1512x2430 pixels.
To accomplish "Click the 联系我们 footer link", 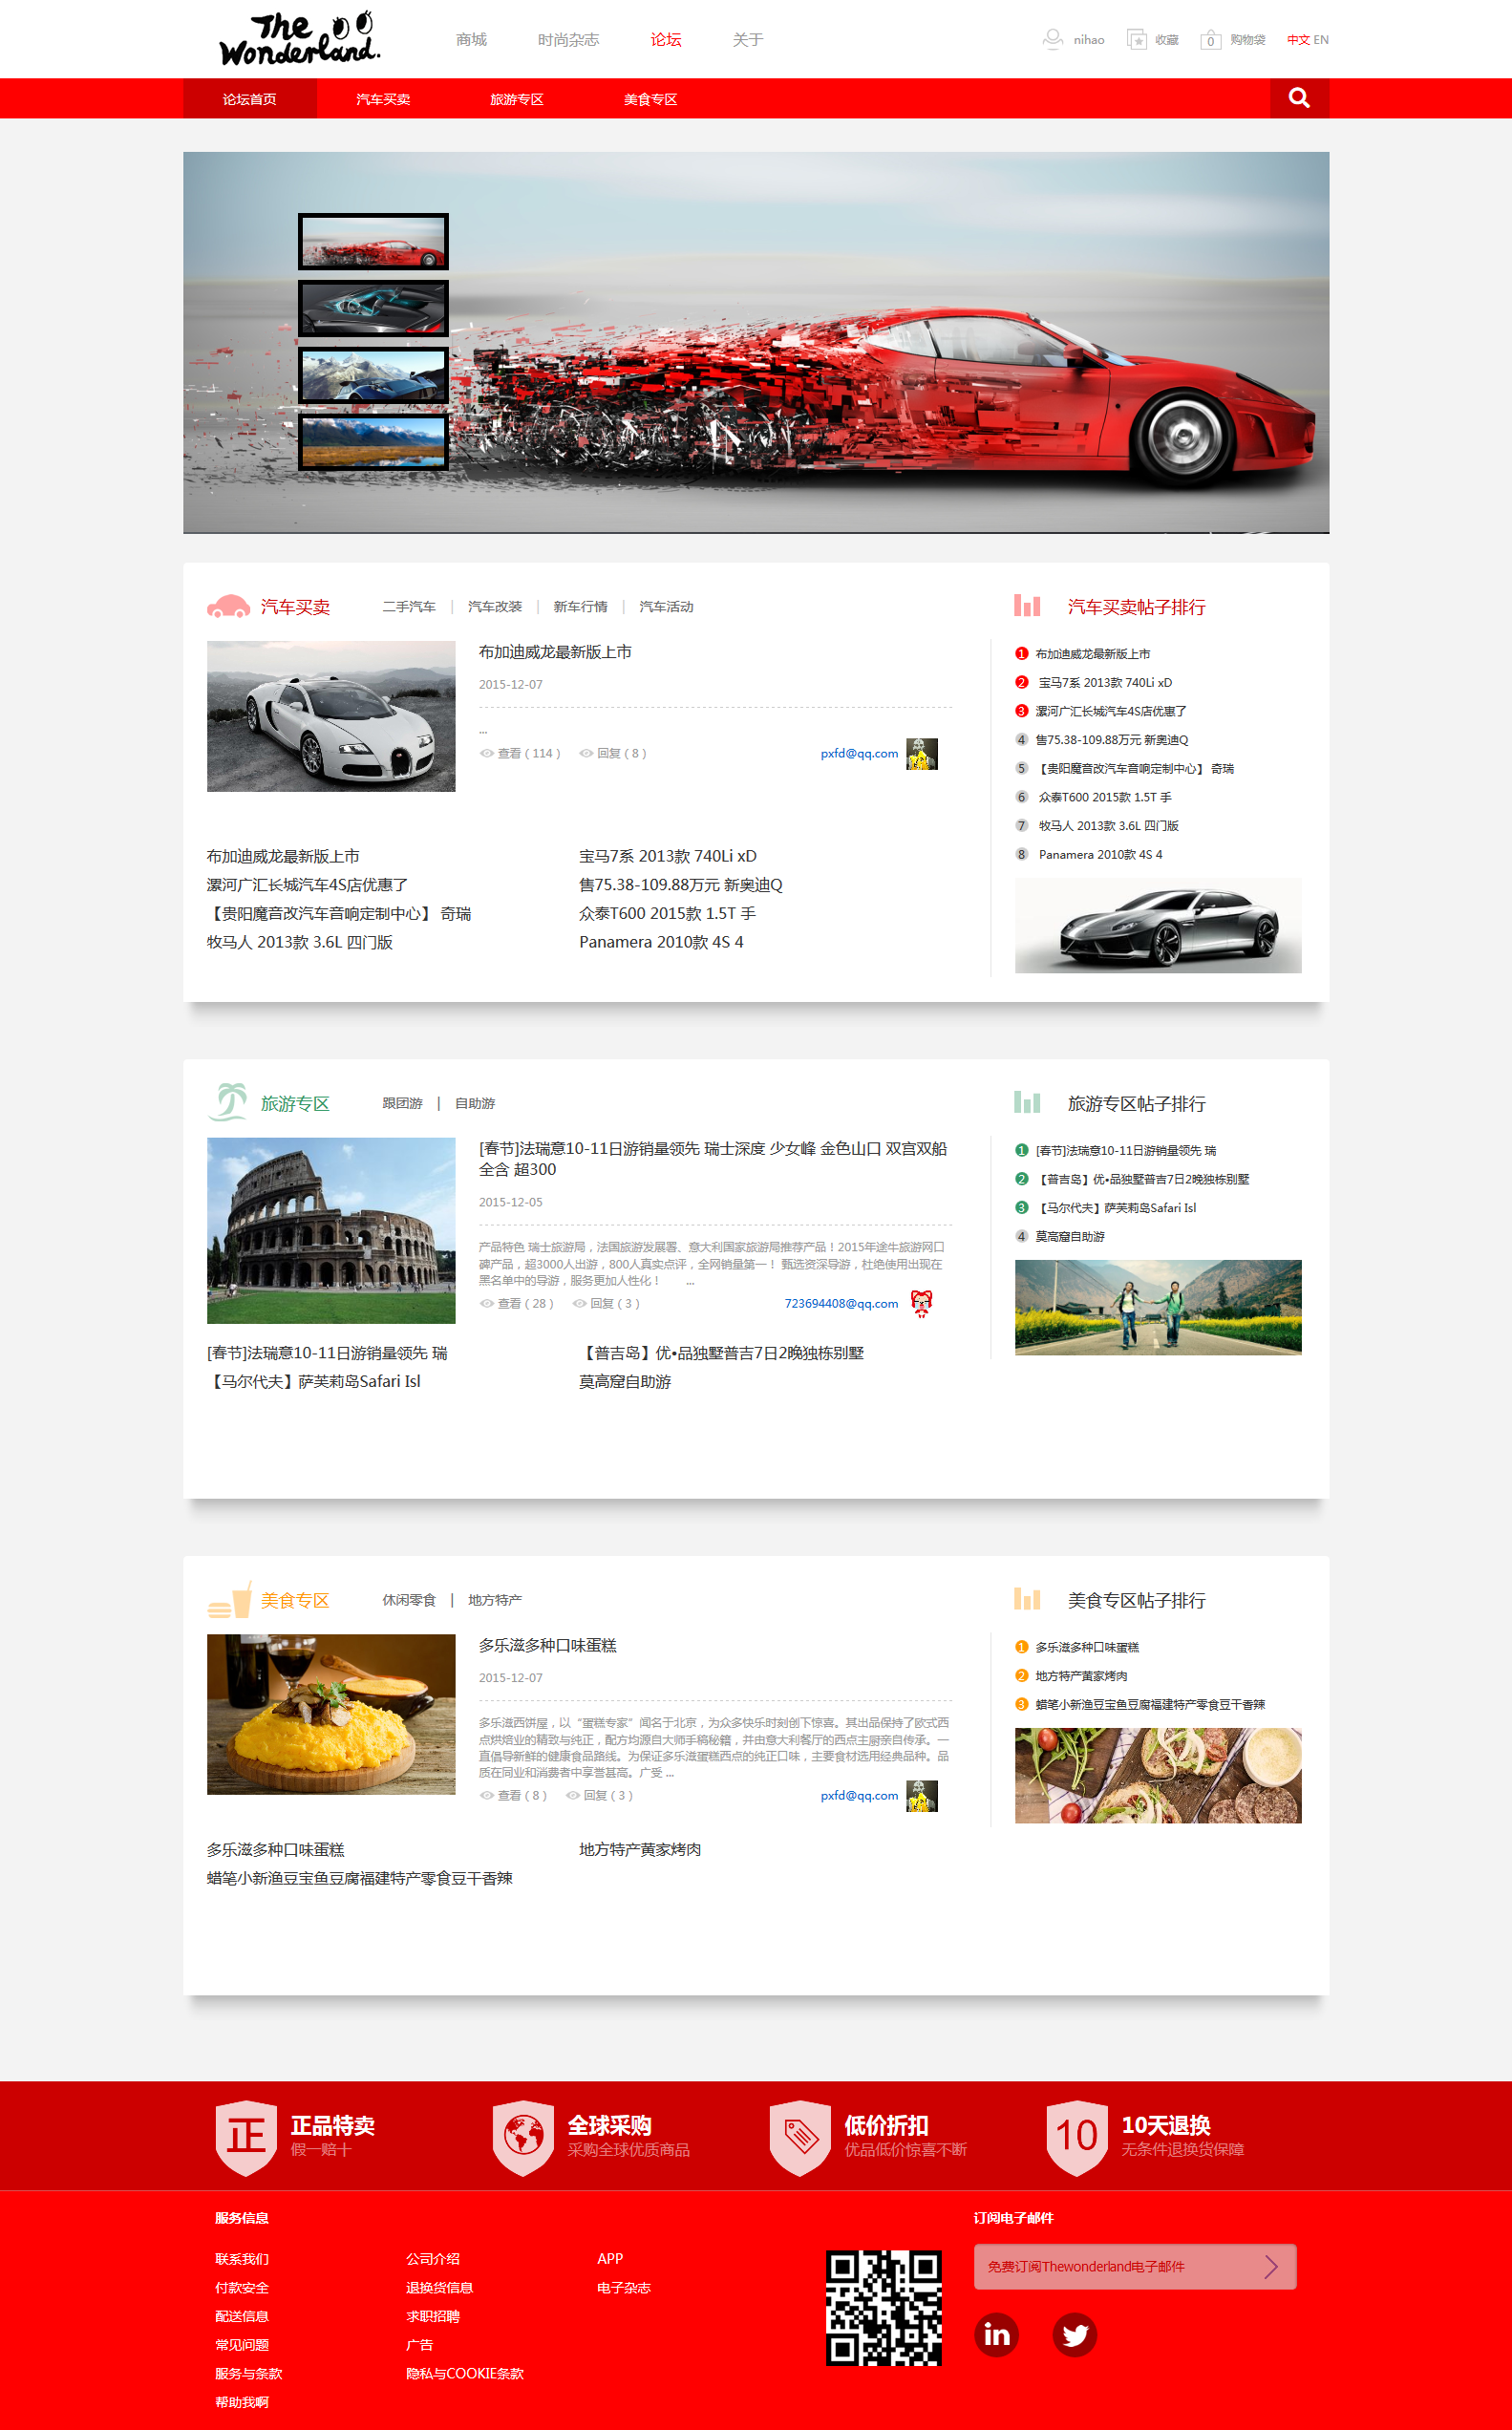I will click(241, 2259).
